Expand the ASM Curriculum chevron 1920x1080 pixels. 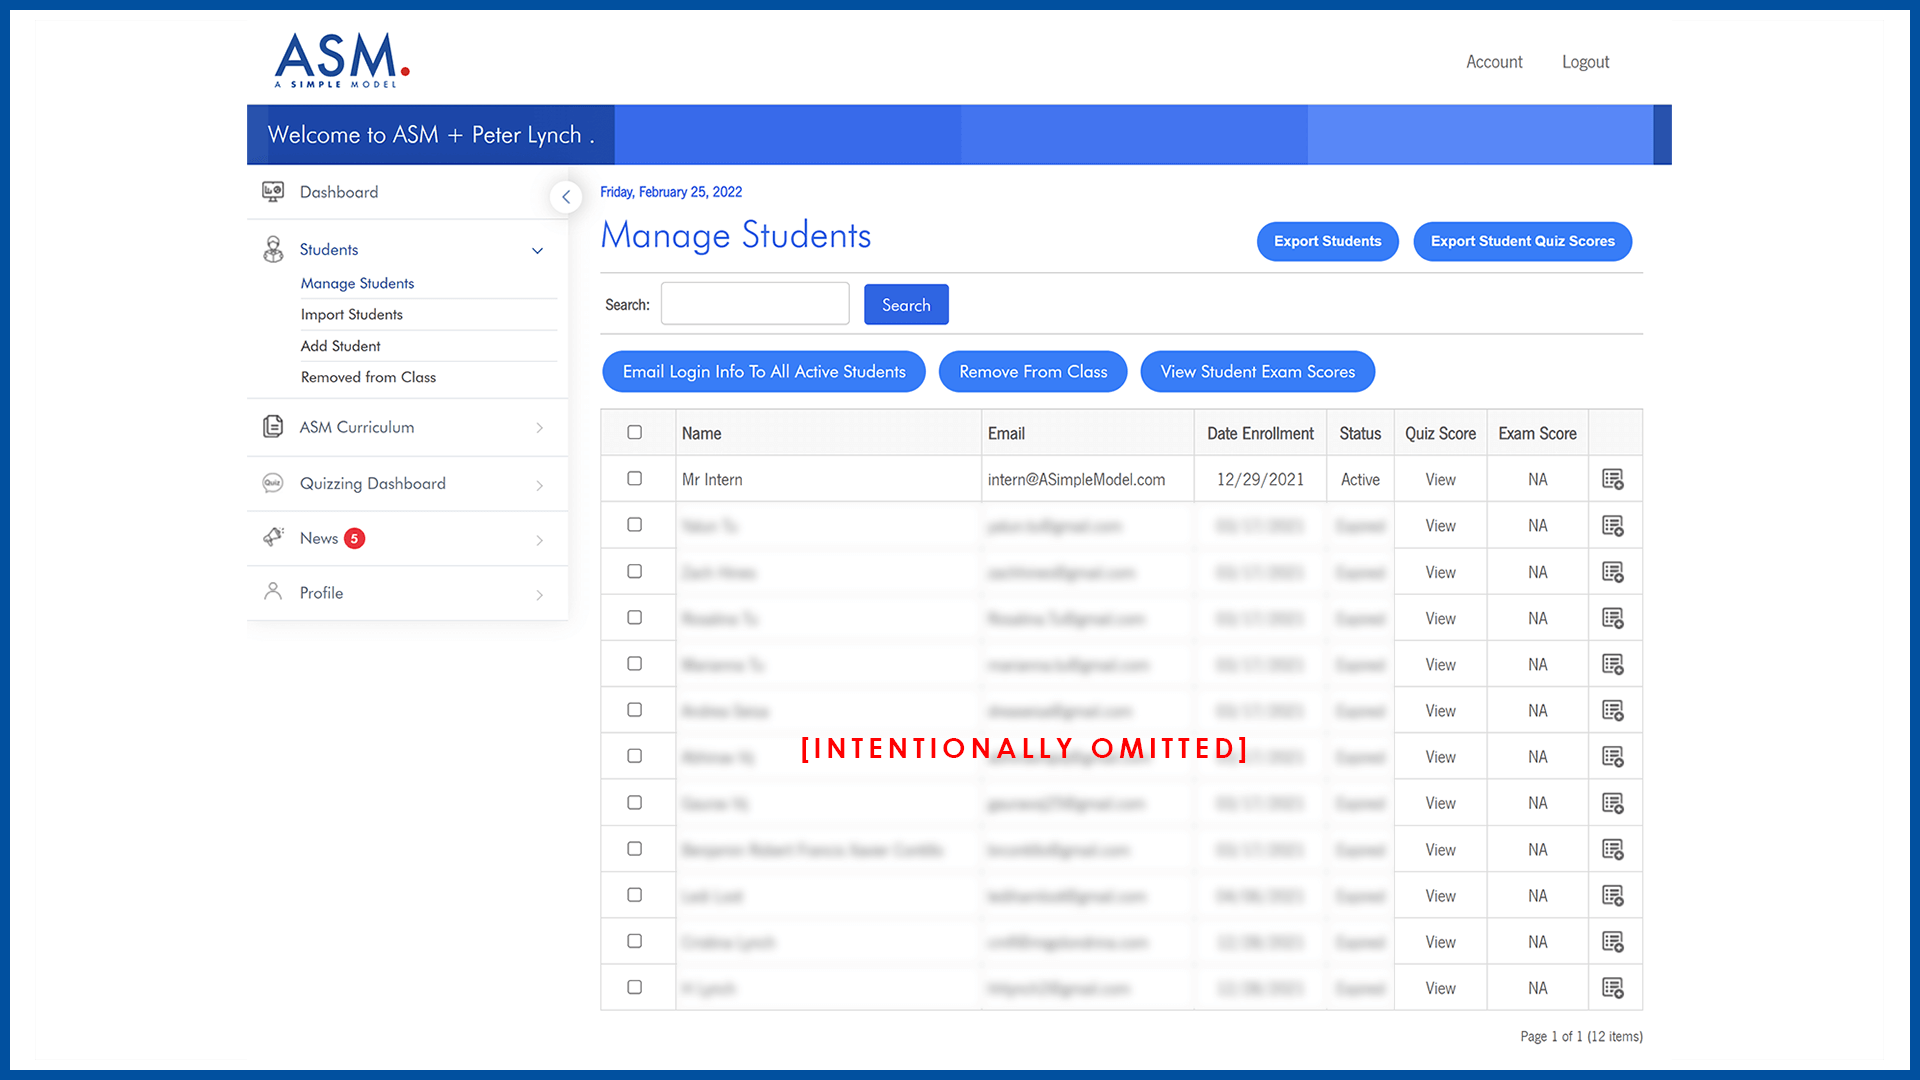tap(539, 428)
